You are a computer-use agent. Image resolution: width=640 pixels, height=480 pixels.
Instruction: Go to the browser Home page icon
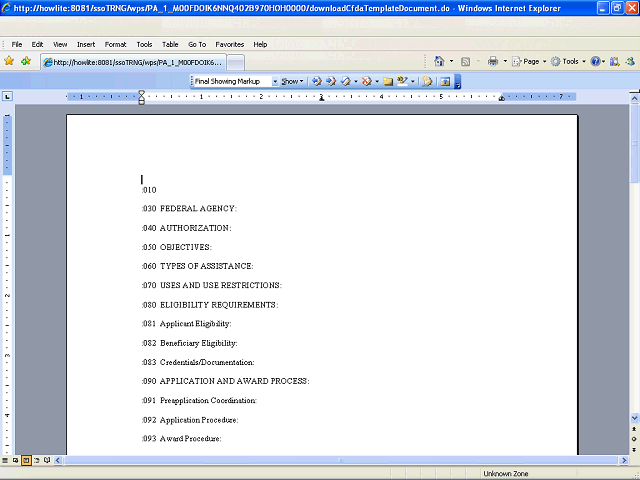[x=439, y=61]
